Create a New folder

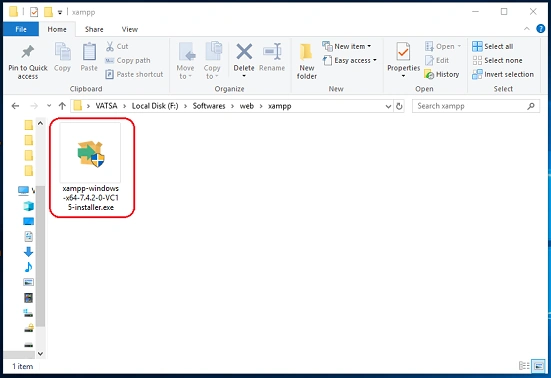click(306, 61)
